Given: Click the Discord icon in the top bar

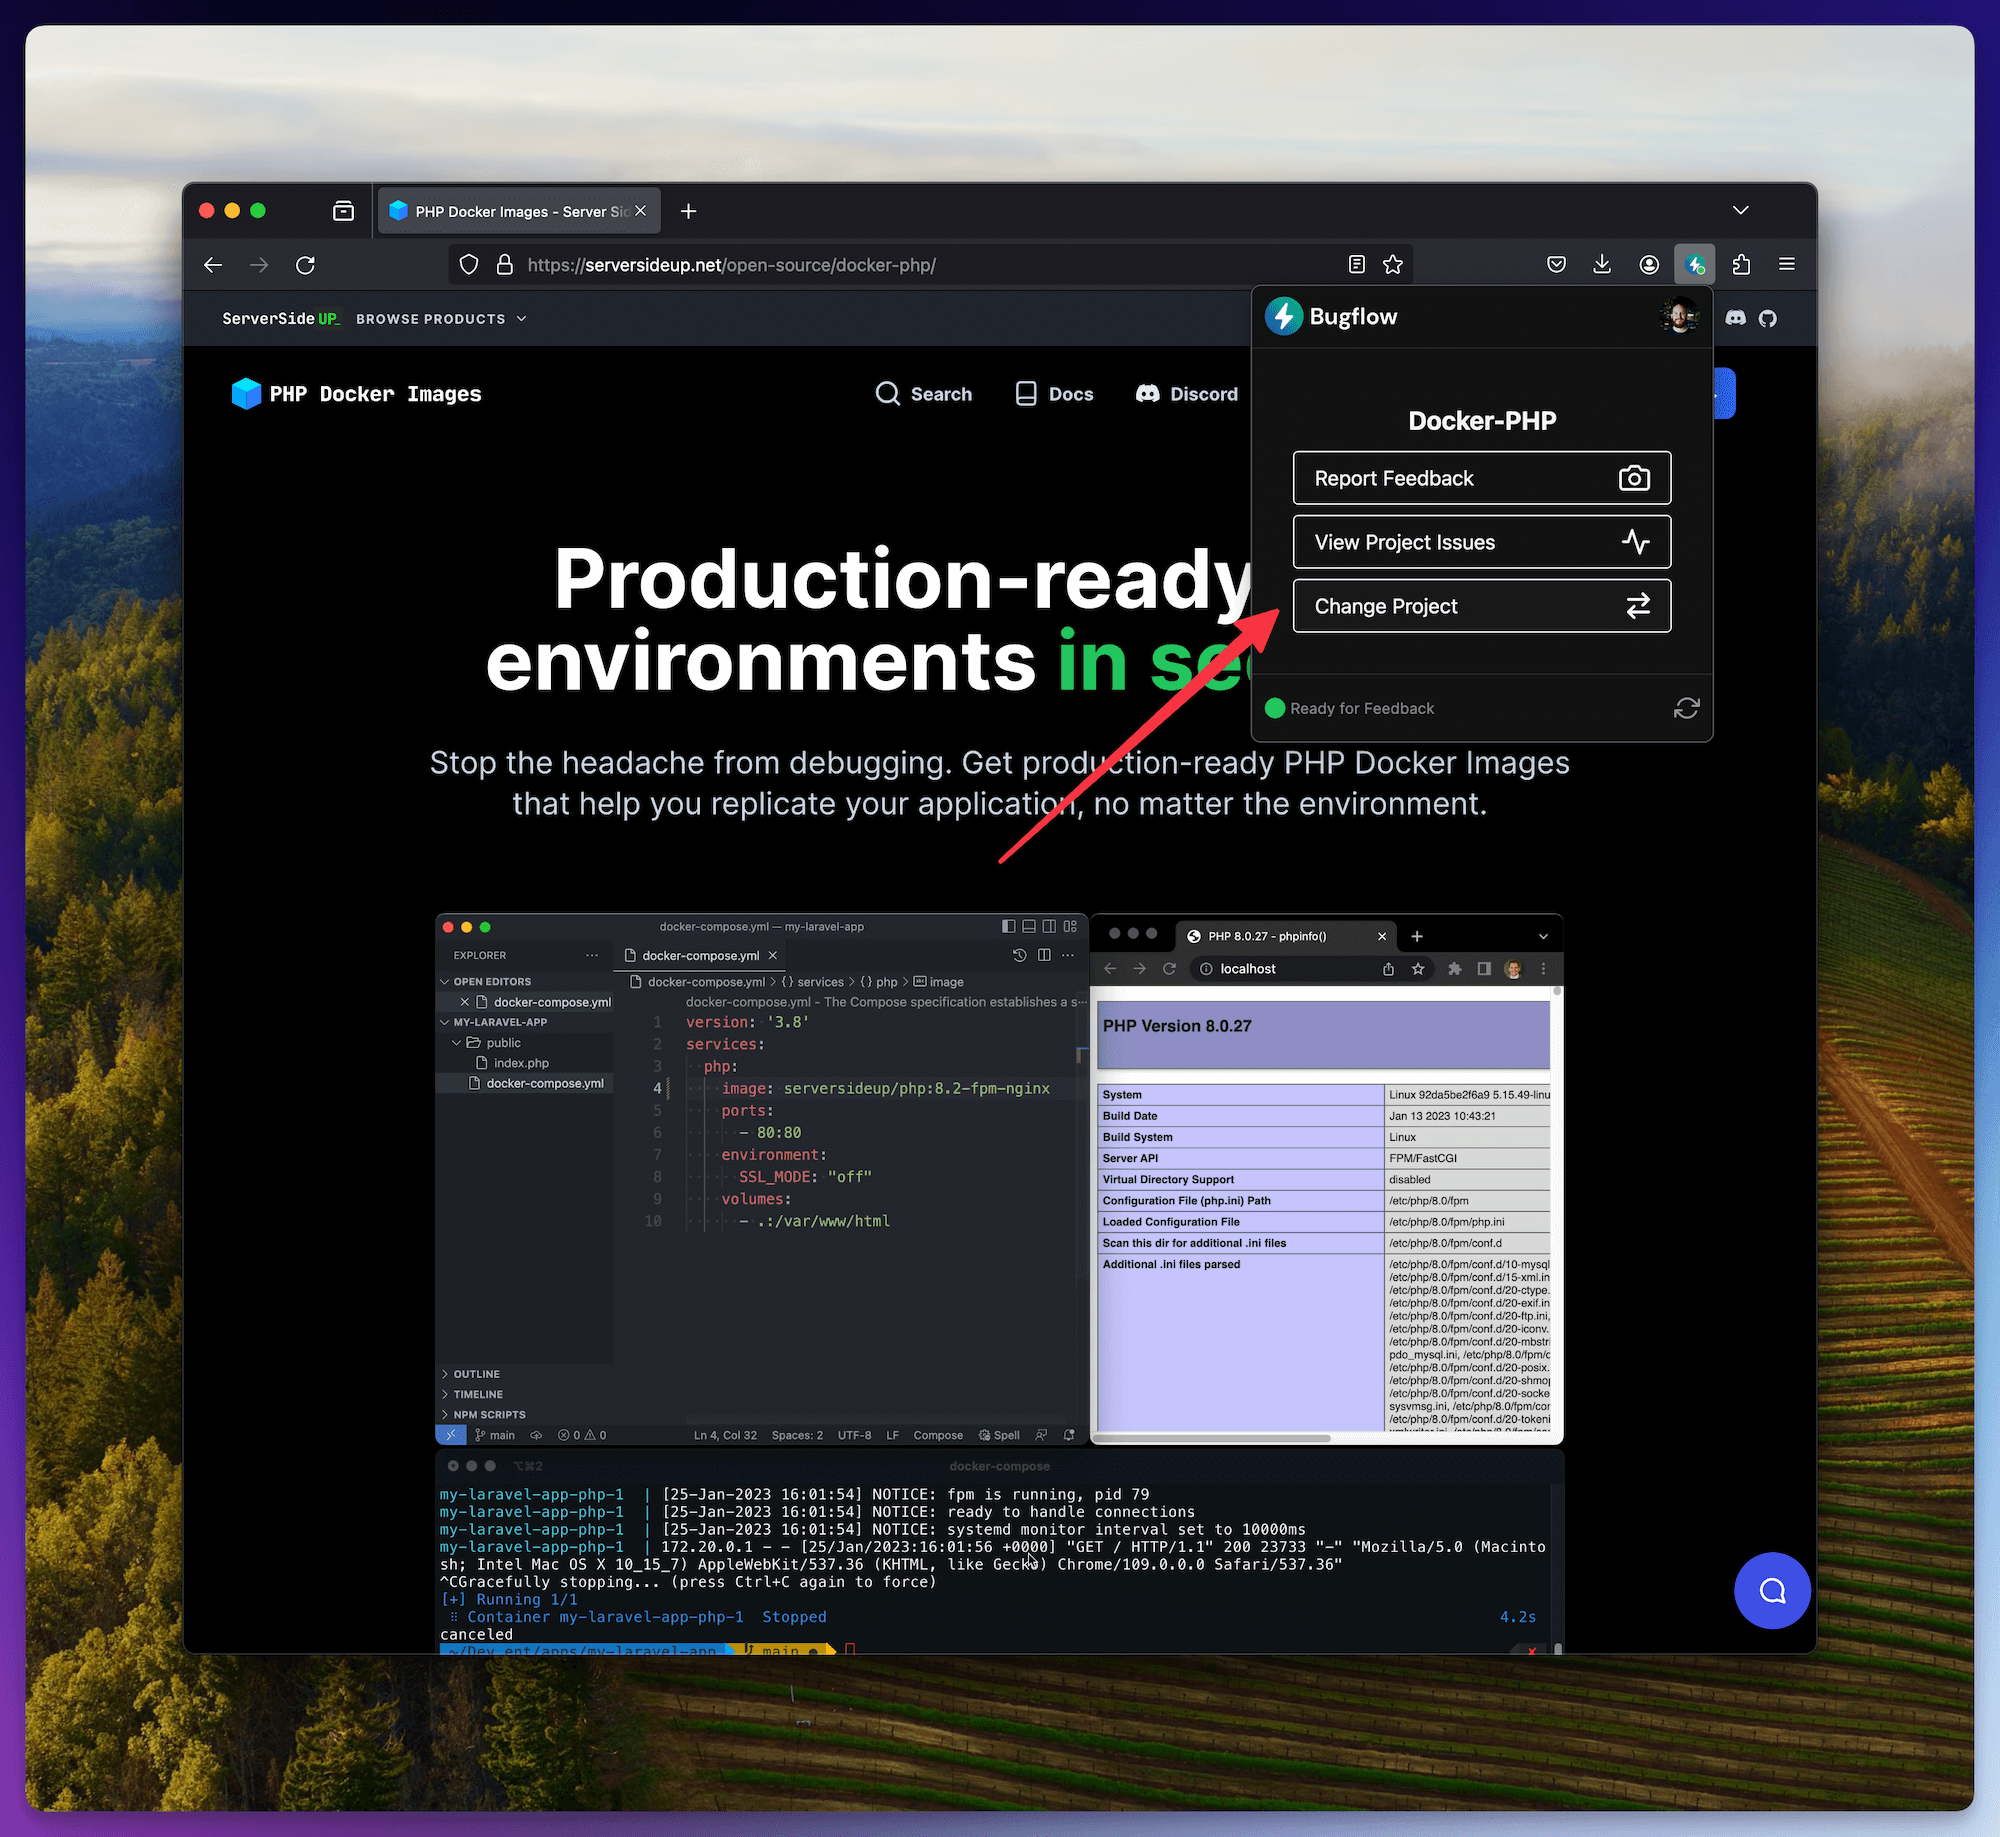Looking at the screenshot, I should point(1736,318).
